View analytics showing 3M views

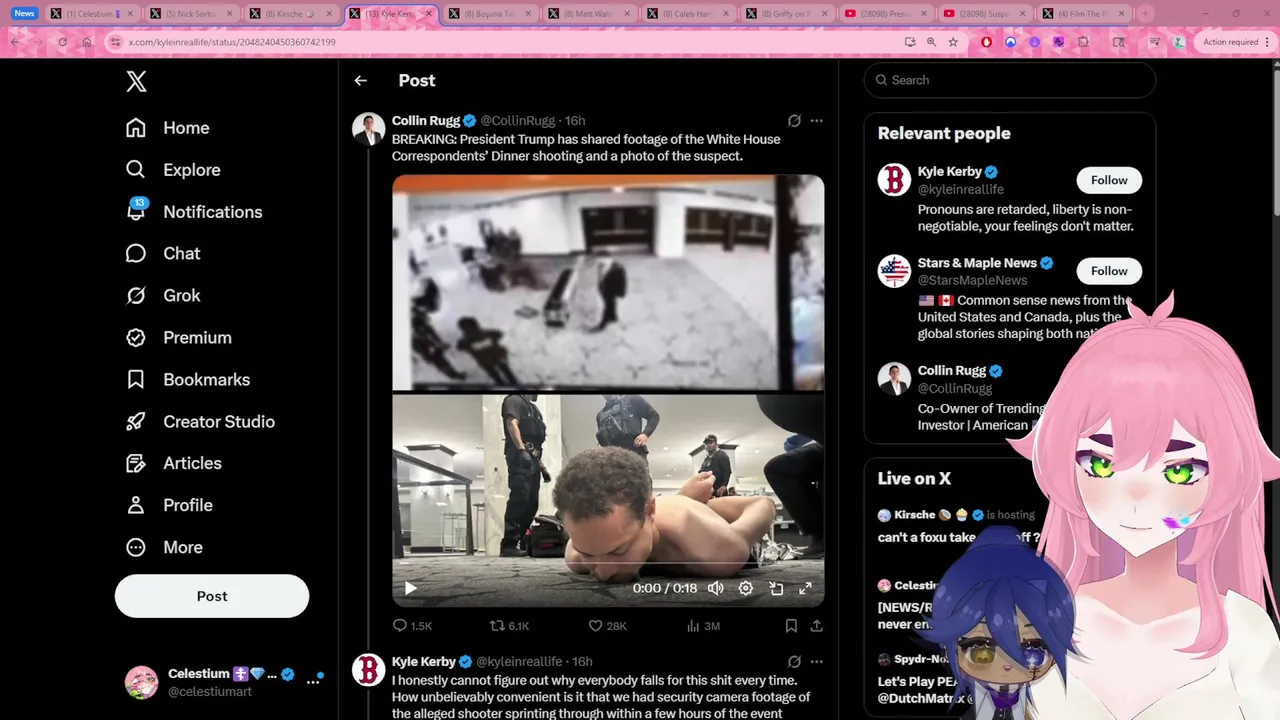[704, 626]
